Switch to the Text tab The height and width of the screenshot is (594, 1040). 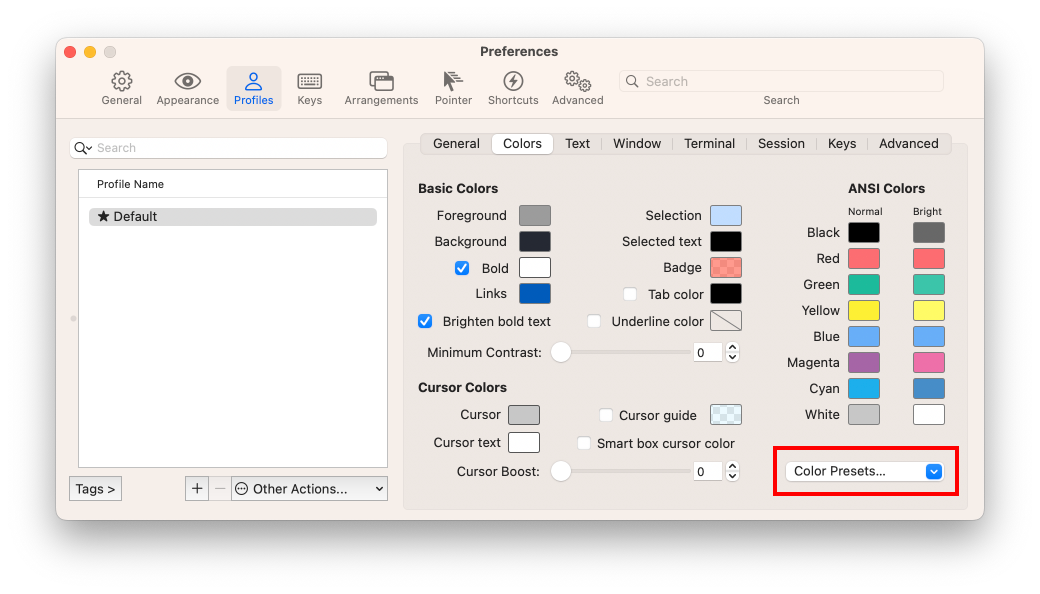[x=577, y=144]
